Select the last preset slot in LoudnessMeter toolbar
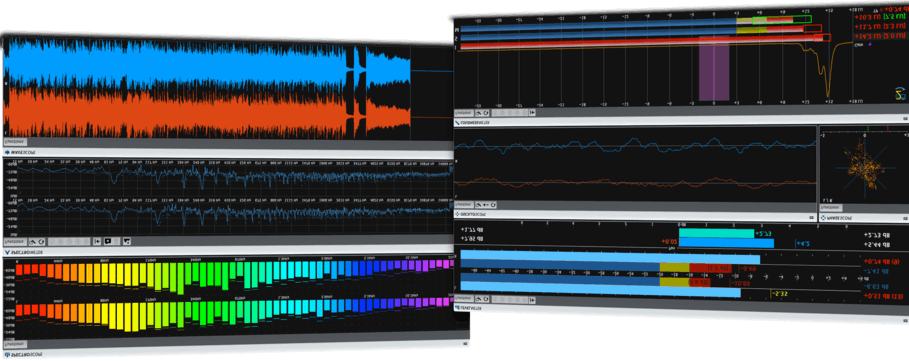 [525, 112]
